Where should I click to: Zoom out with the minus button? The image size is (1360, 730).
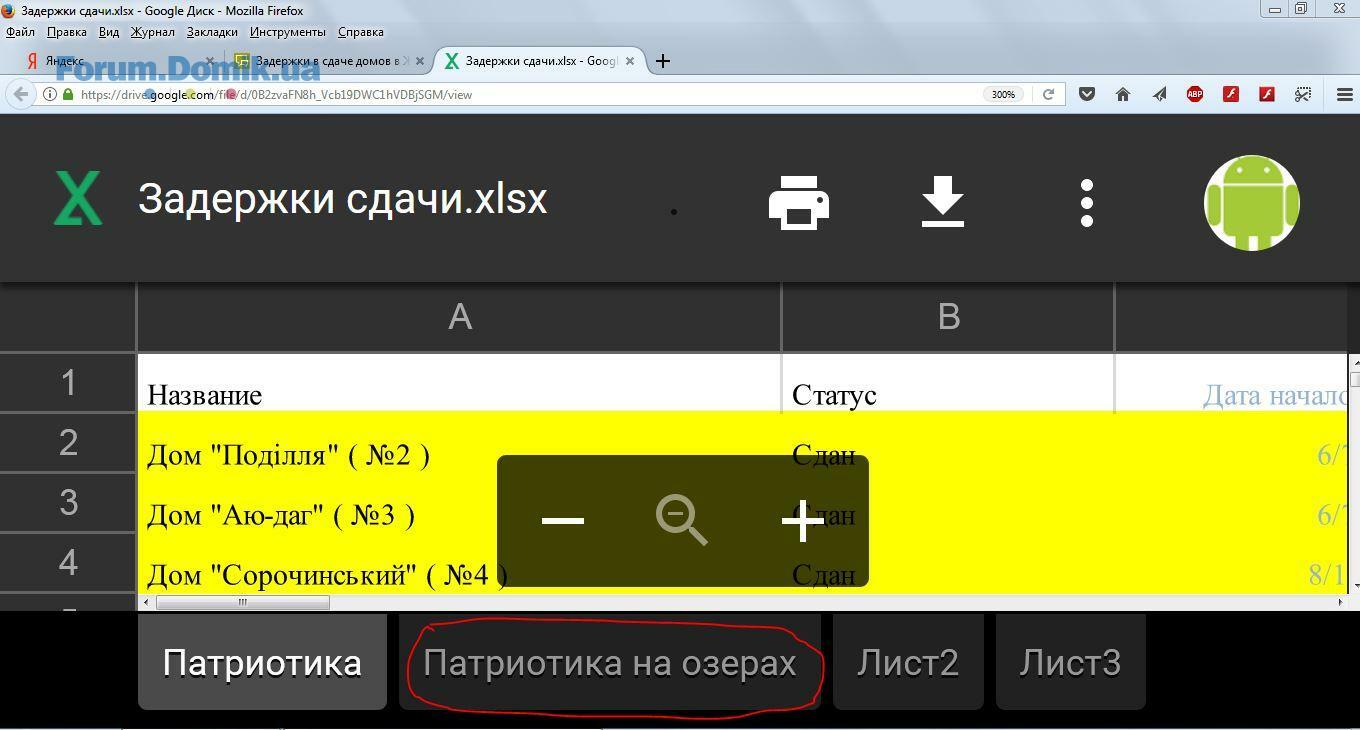click(x=562, y=520)
